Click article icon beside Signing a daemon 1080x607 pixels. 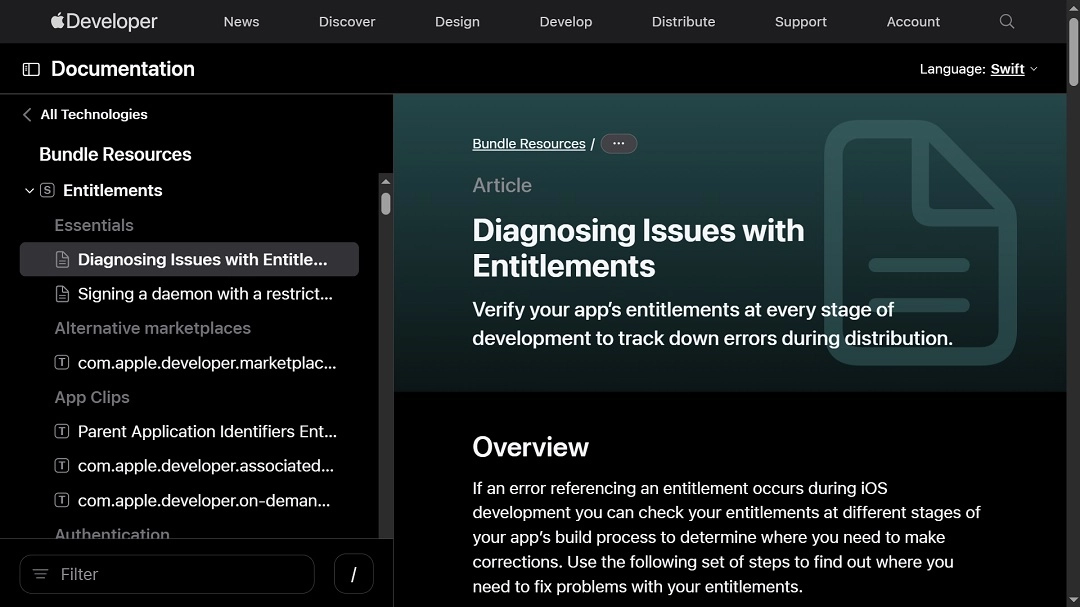pos(62,294)
